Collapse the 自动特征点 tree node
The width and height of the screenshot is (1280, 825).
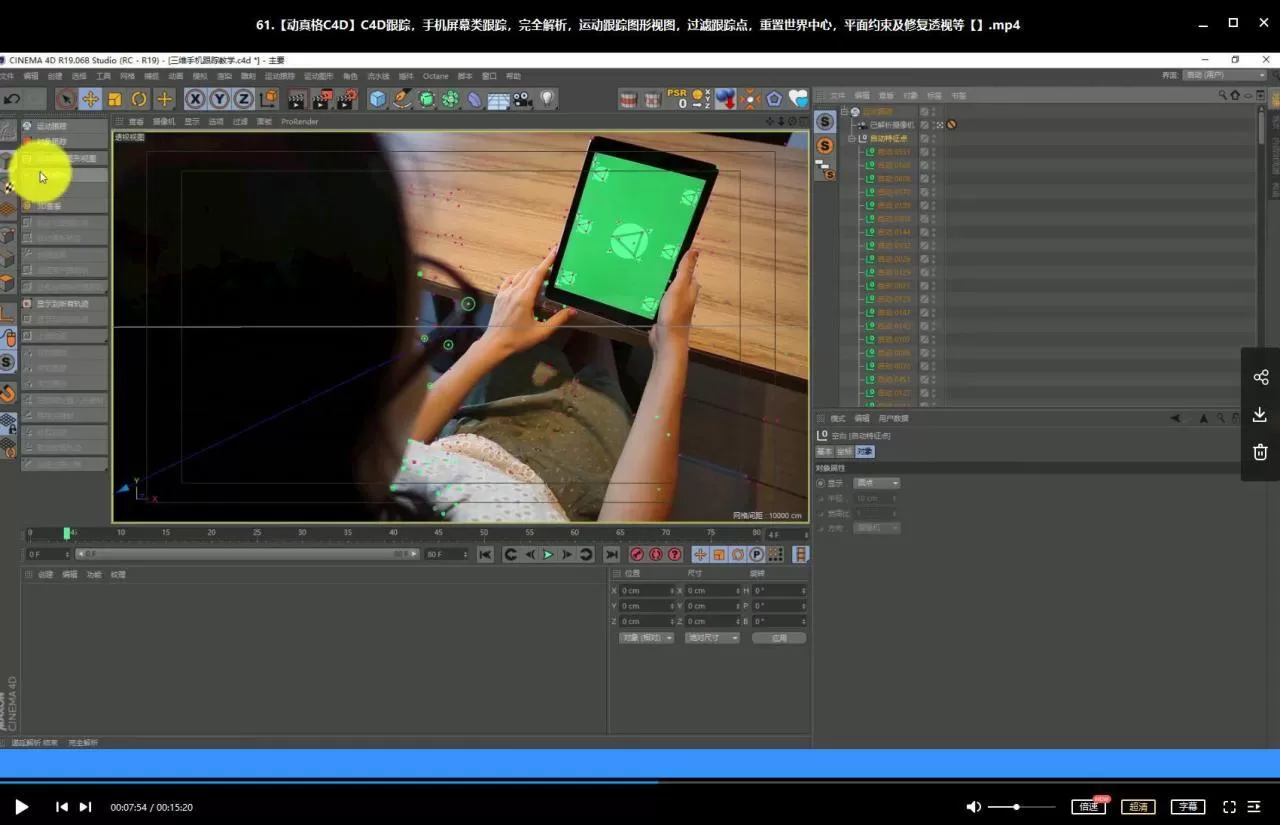pyautogui.click(x=851, y=138)
